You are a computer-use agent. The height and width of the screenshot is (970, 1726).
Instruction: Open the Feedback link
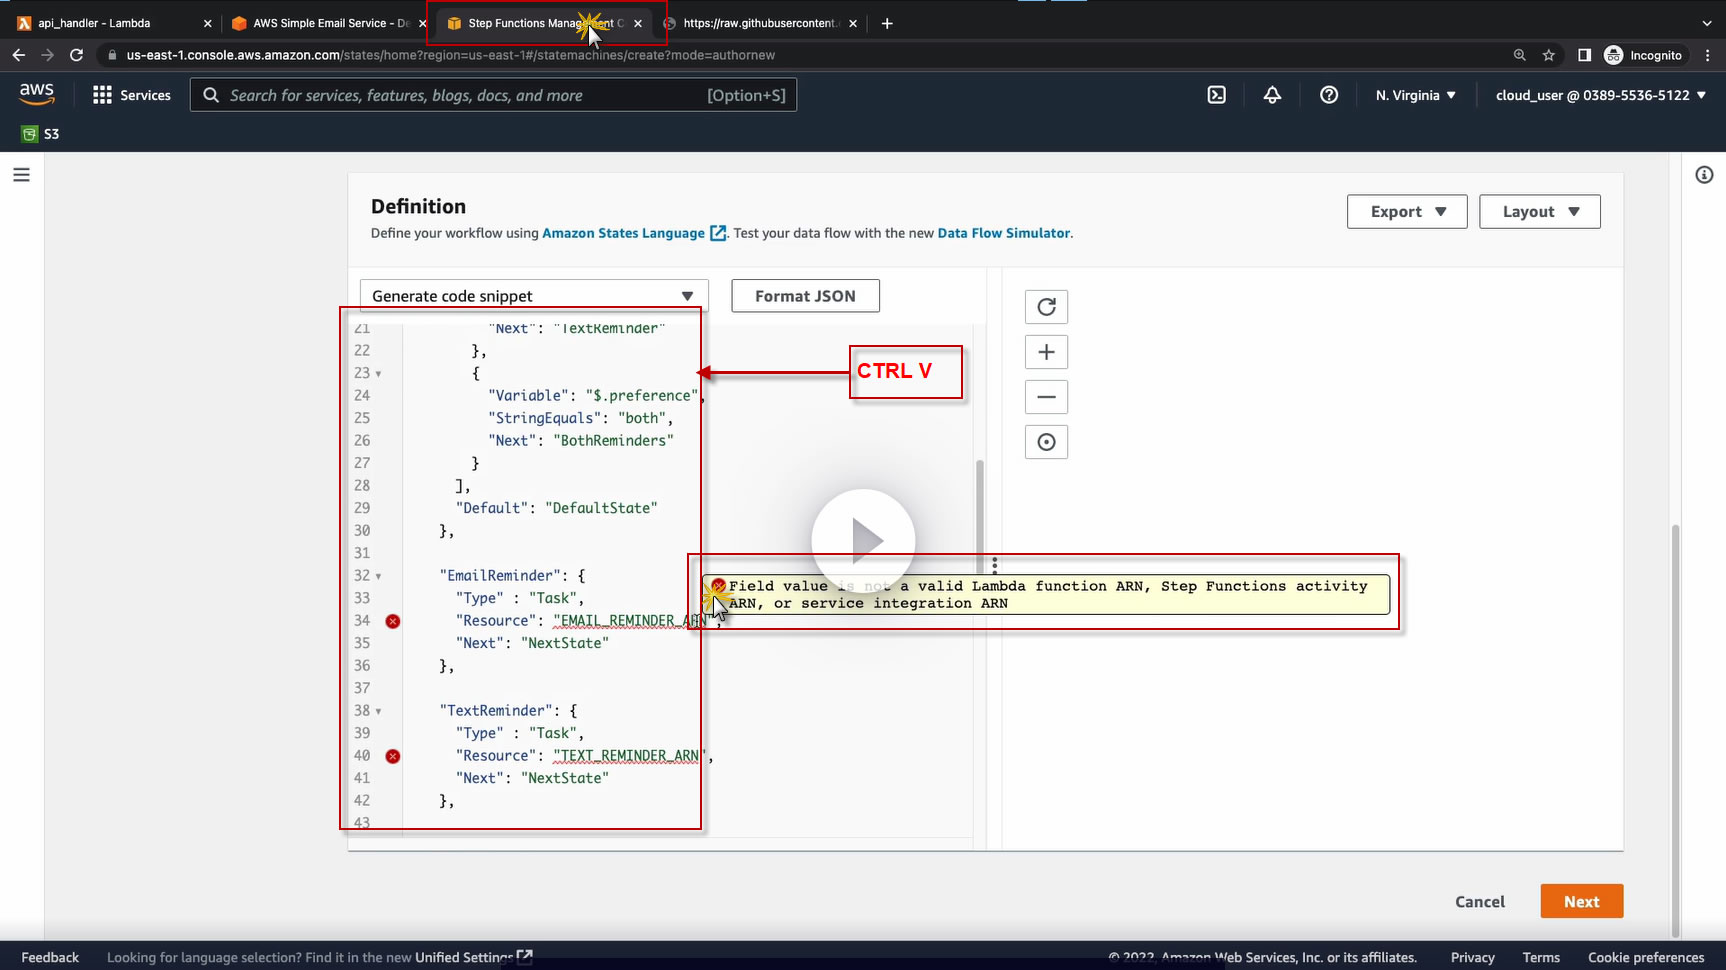50,957
